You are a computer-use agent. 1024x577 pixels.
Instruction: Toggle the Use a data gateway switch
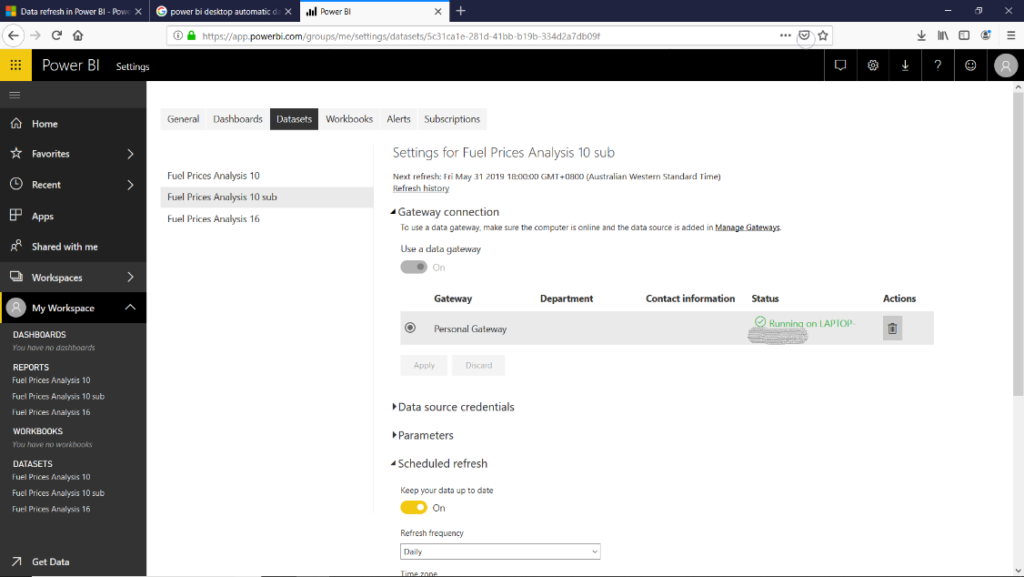pos(413,267)
